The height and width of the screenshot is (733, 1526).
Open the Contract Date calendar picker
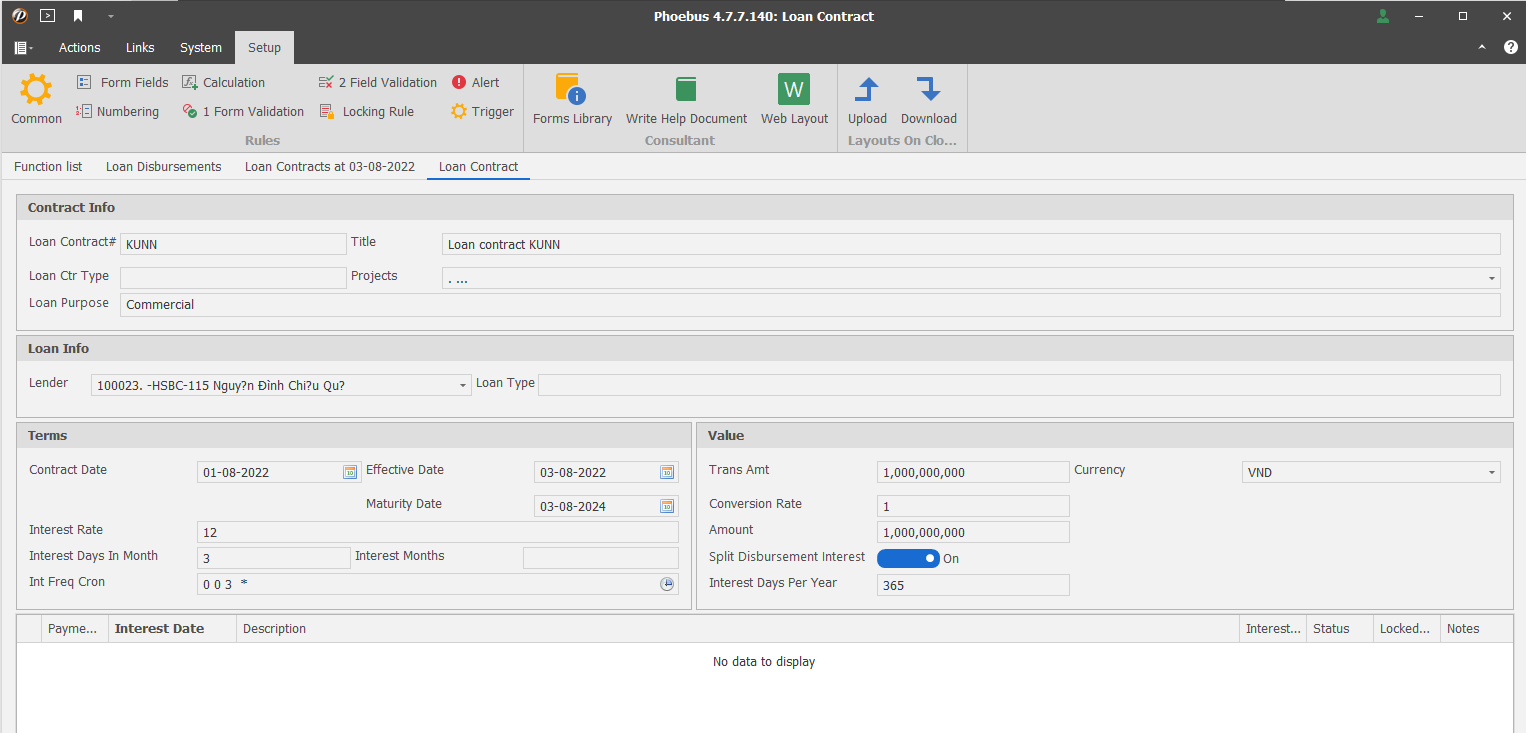tap(350, 473)
